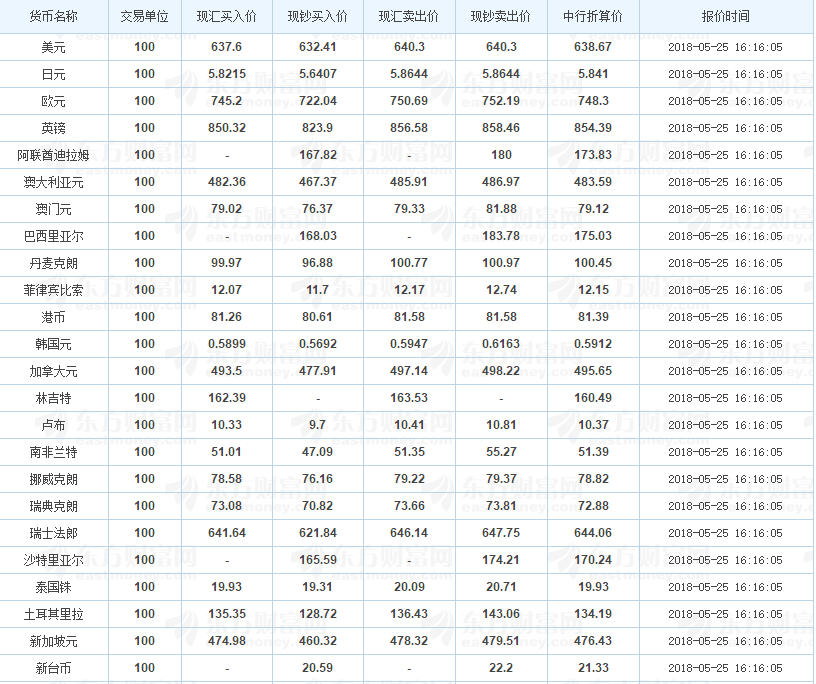
Task: Click the 12.74 value in 菲律宾比索 row
Action: click(501, 290)
